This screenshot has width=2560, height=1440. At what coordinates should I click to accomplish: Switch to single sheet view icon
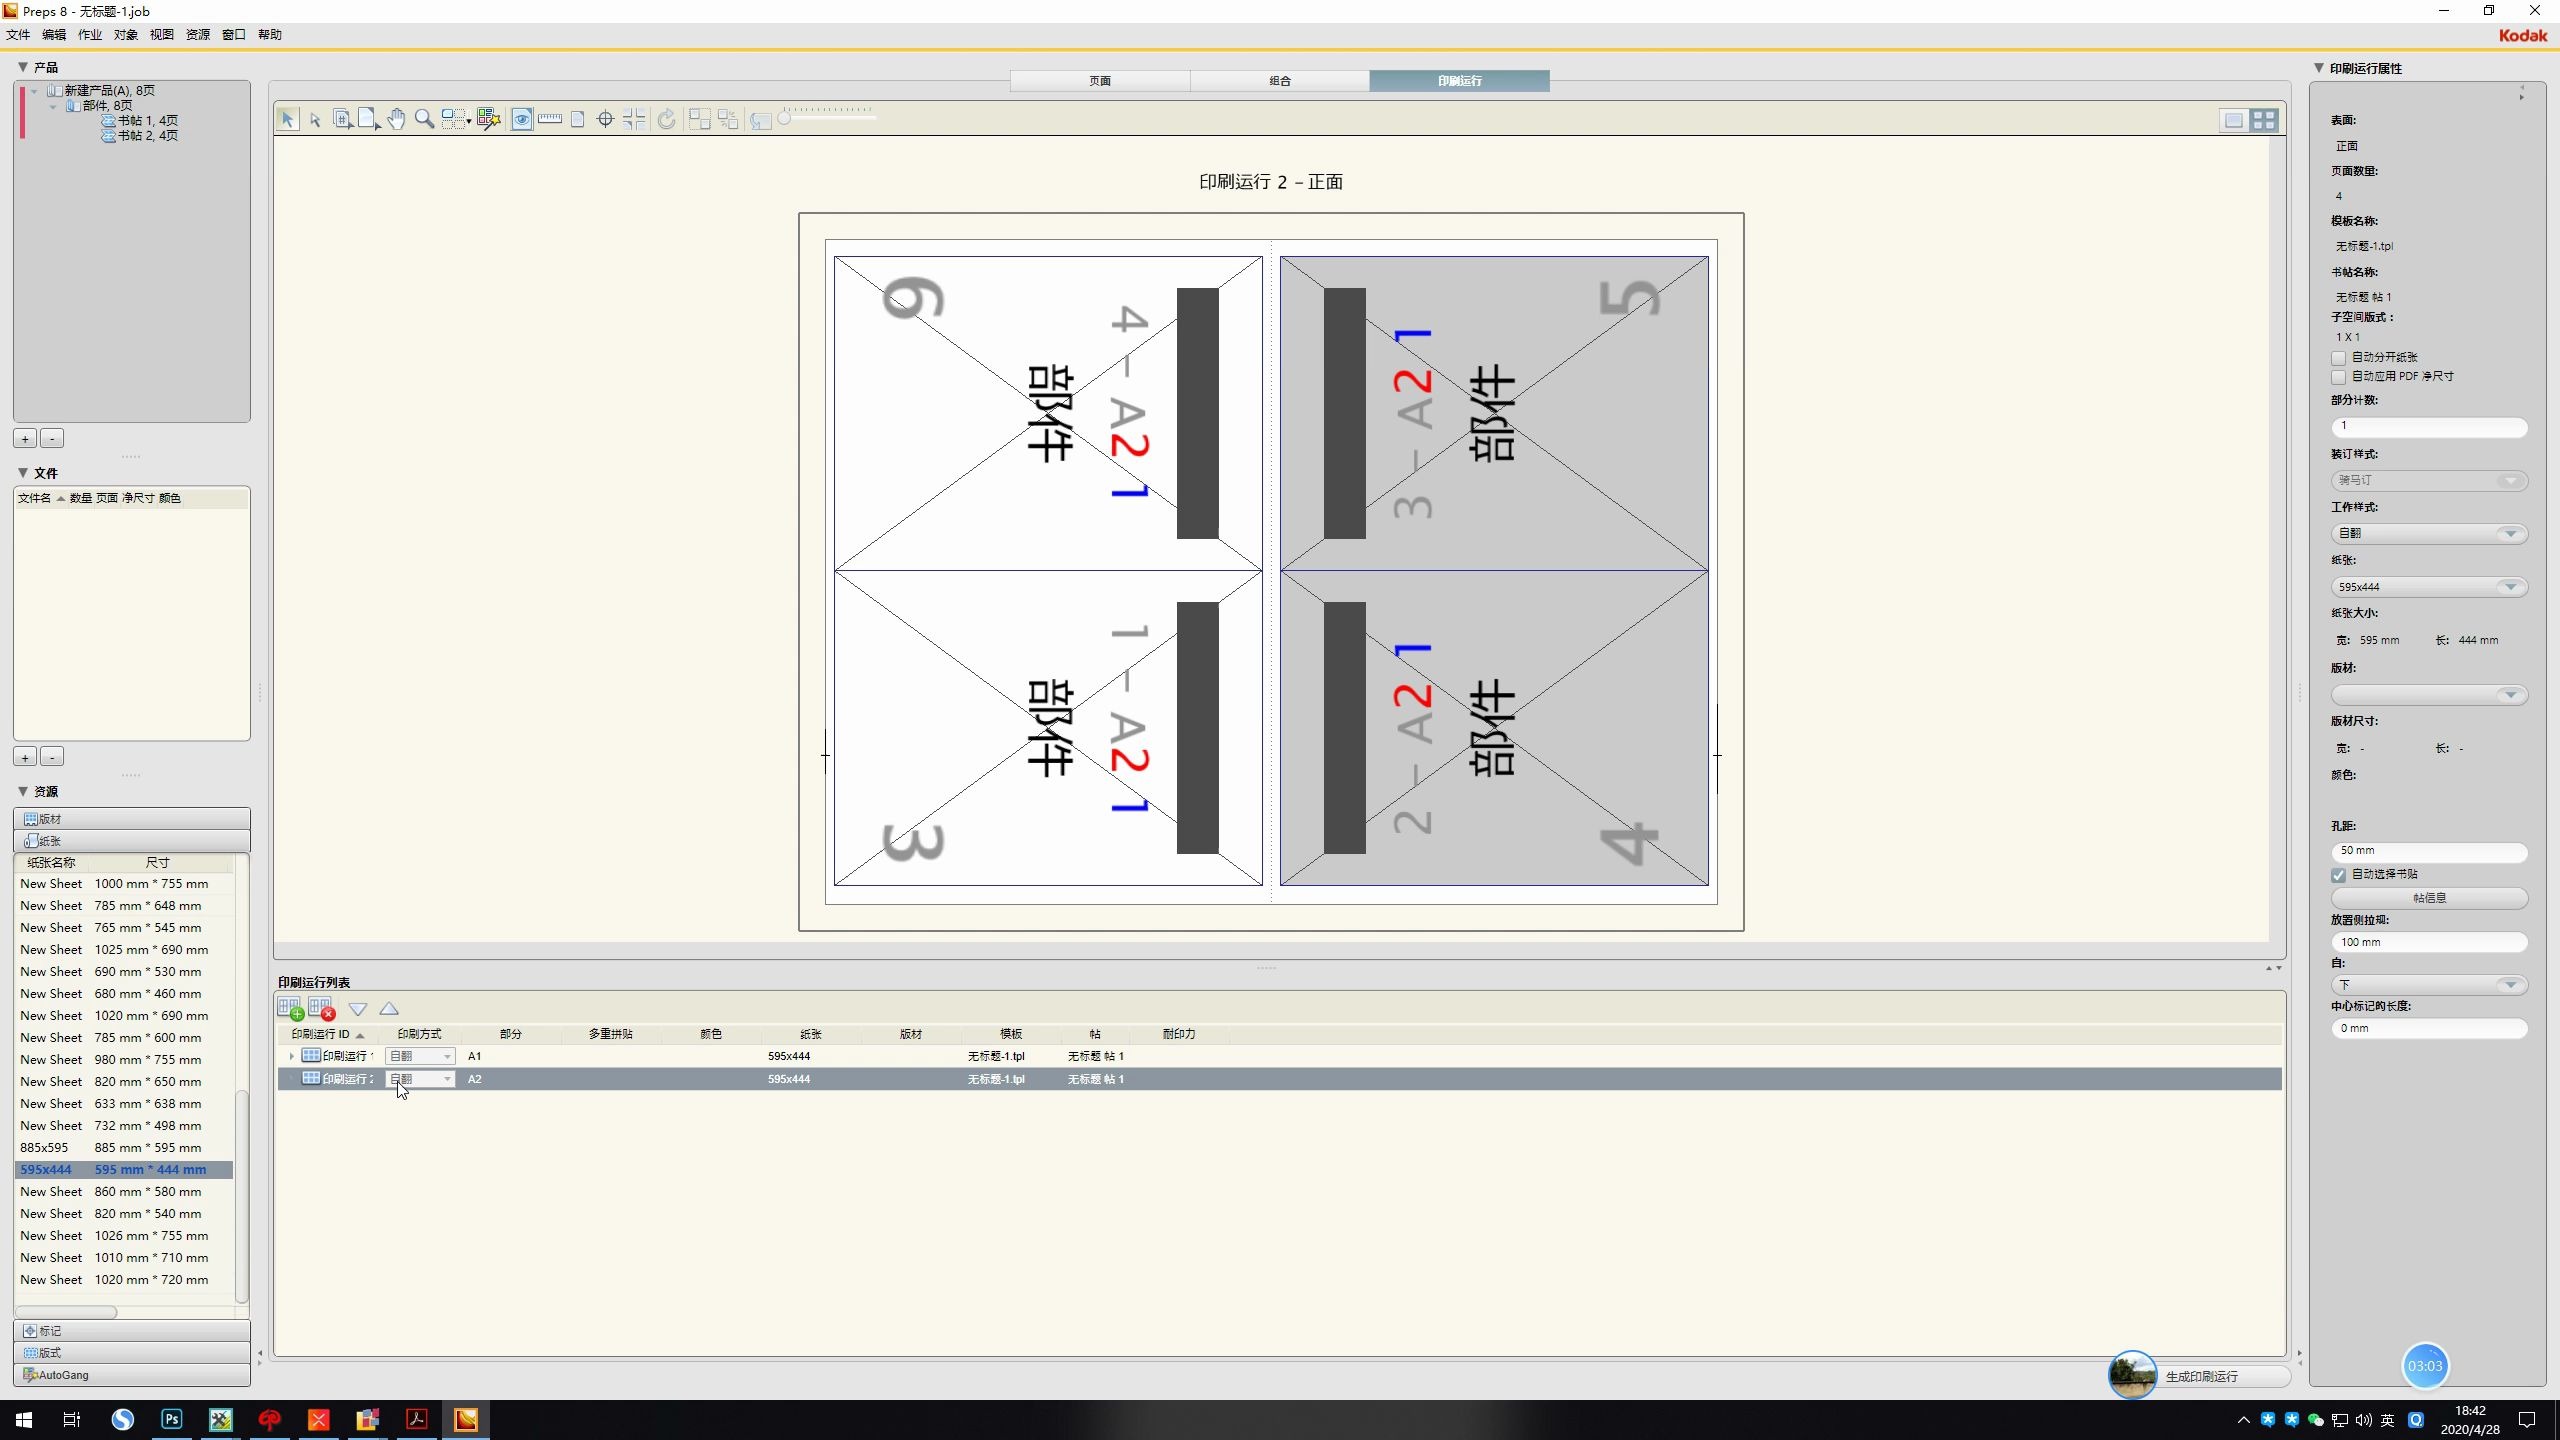(x=2234, y=120)
